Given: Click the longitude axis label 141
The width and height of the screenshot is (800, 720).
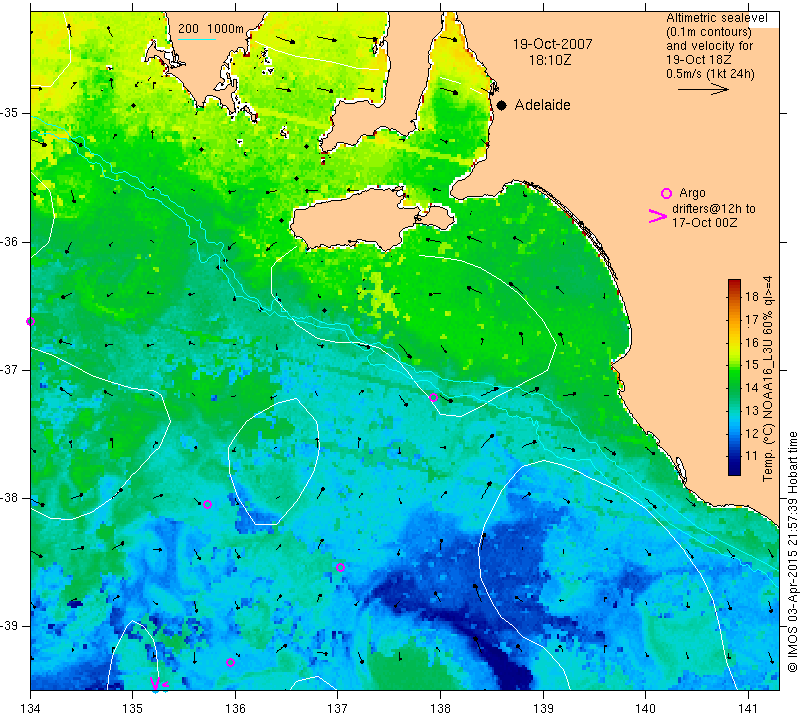Looking at the screenshot, I should point(748,709).
